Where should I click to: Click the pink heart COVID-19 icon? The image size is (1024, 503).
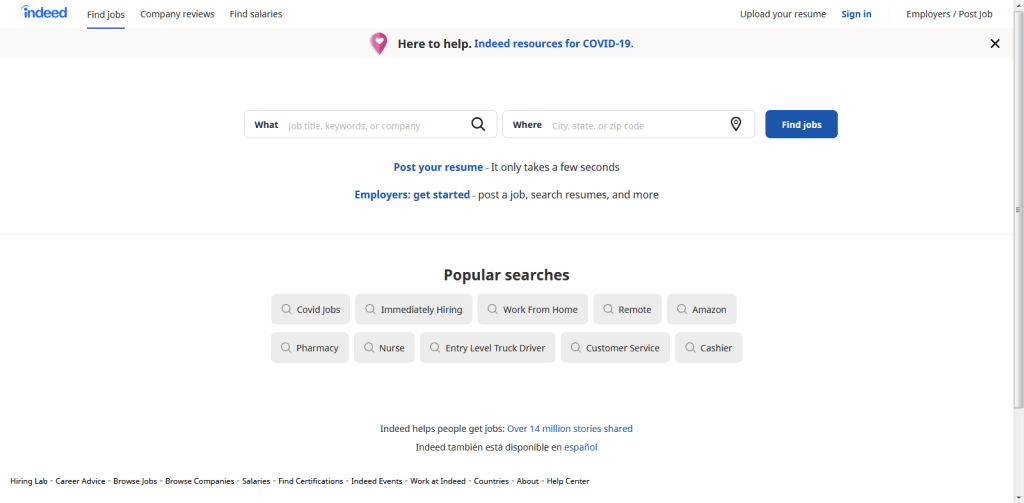click(x=379, y=43)
